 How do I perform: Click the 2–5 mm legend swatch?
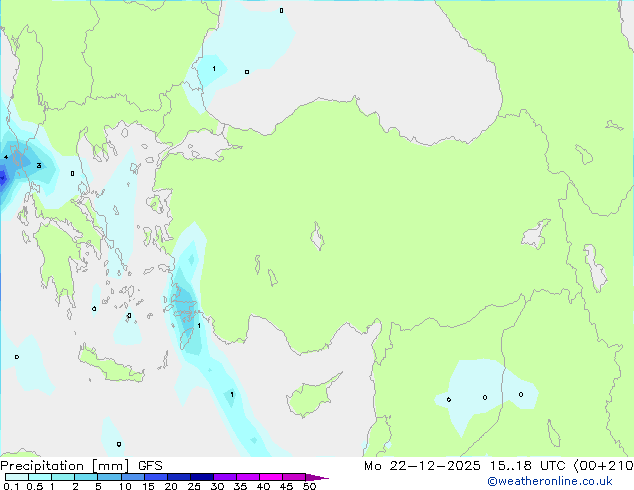pos(86,477)
